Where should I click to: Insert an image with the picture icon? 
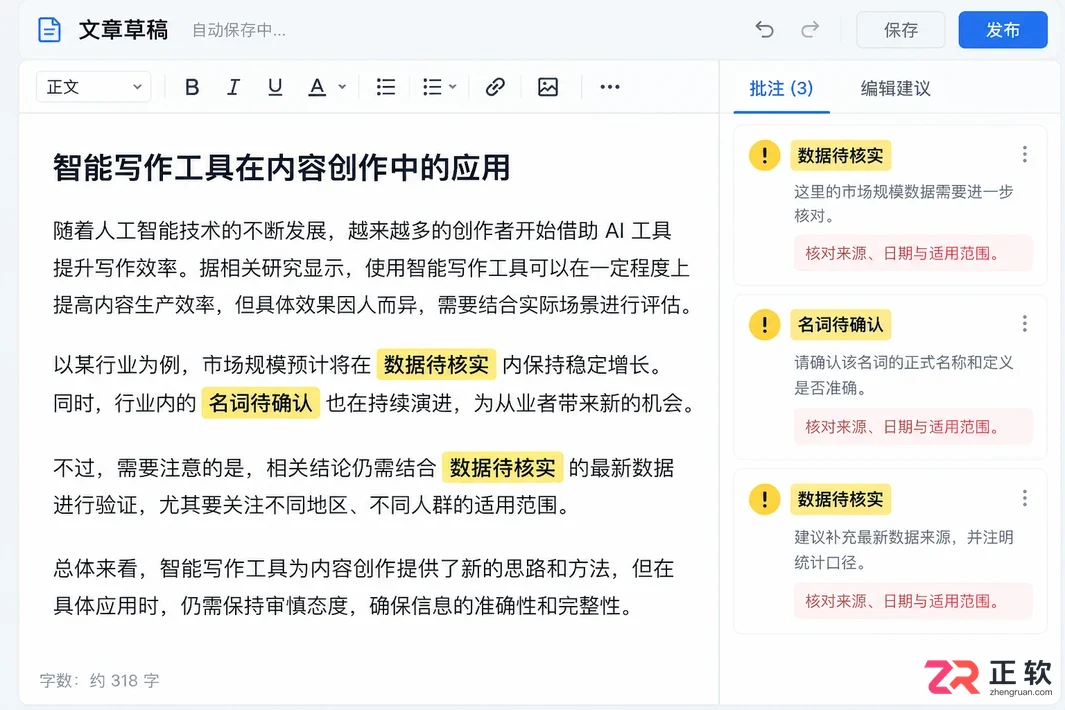pyautogui.click(x=548, y=87)
